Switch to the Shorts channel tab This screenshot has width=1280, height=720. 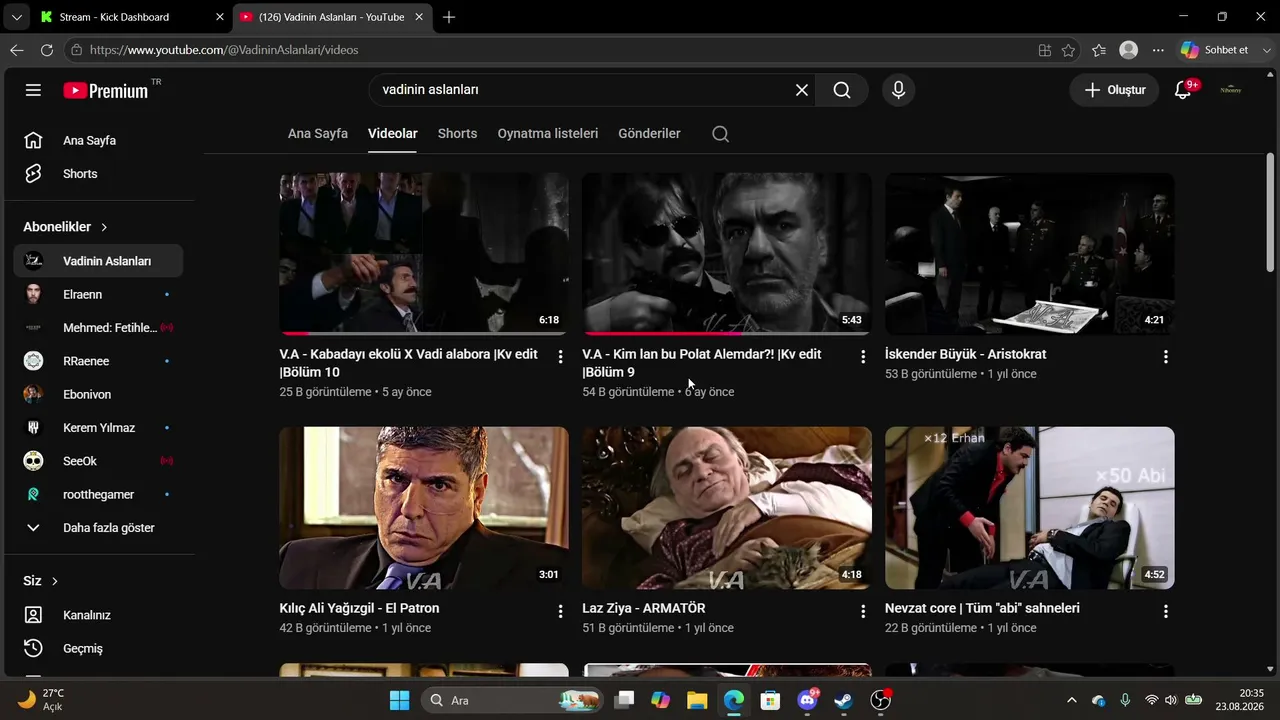(x=457, y=134)
